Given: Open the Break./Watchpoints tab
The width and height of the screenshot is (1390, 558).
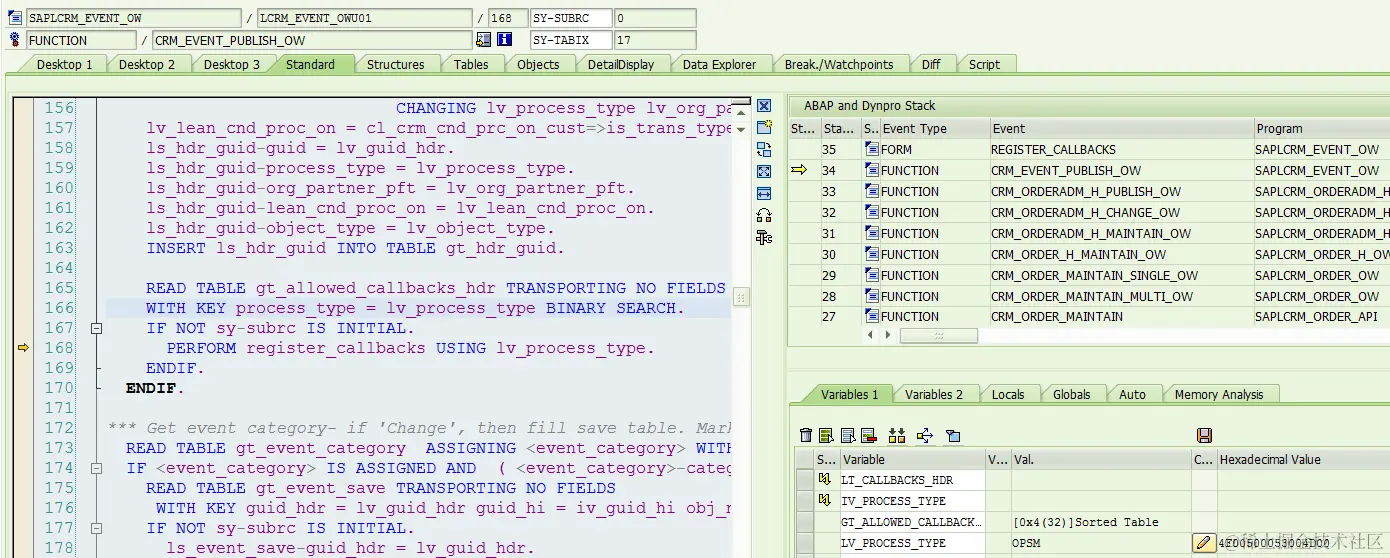Looking at the screenshot, I should 838,64.
